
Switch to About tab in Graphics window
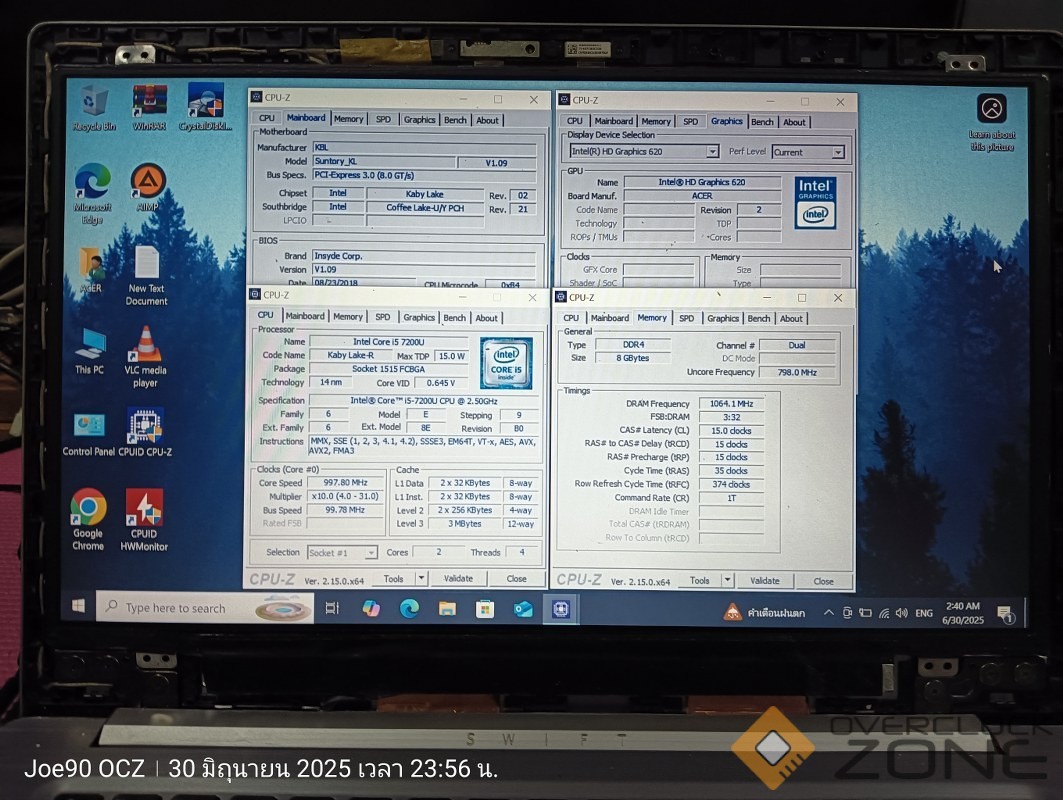794,122
